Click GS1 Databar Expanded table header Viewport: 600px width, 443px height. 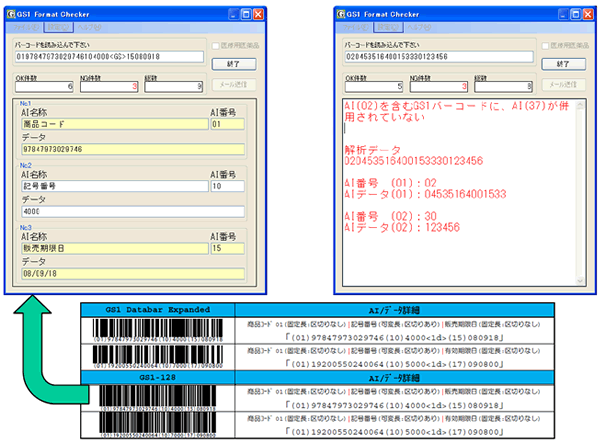(158, 310)
